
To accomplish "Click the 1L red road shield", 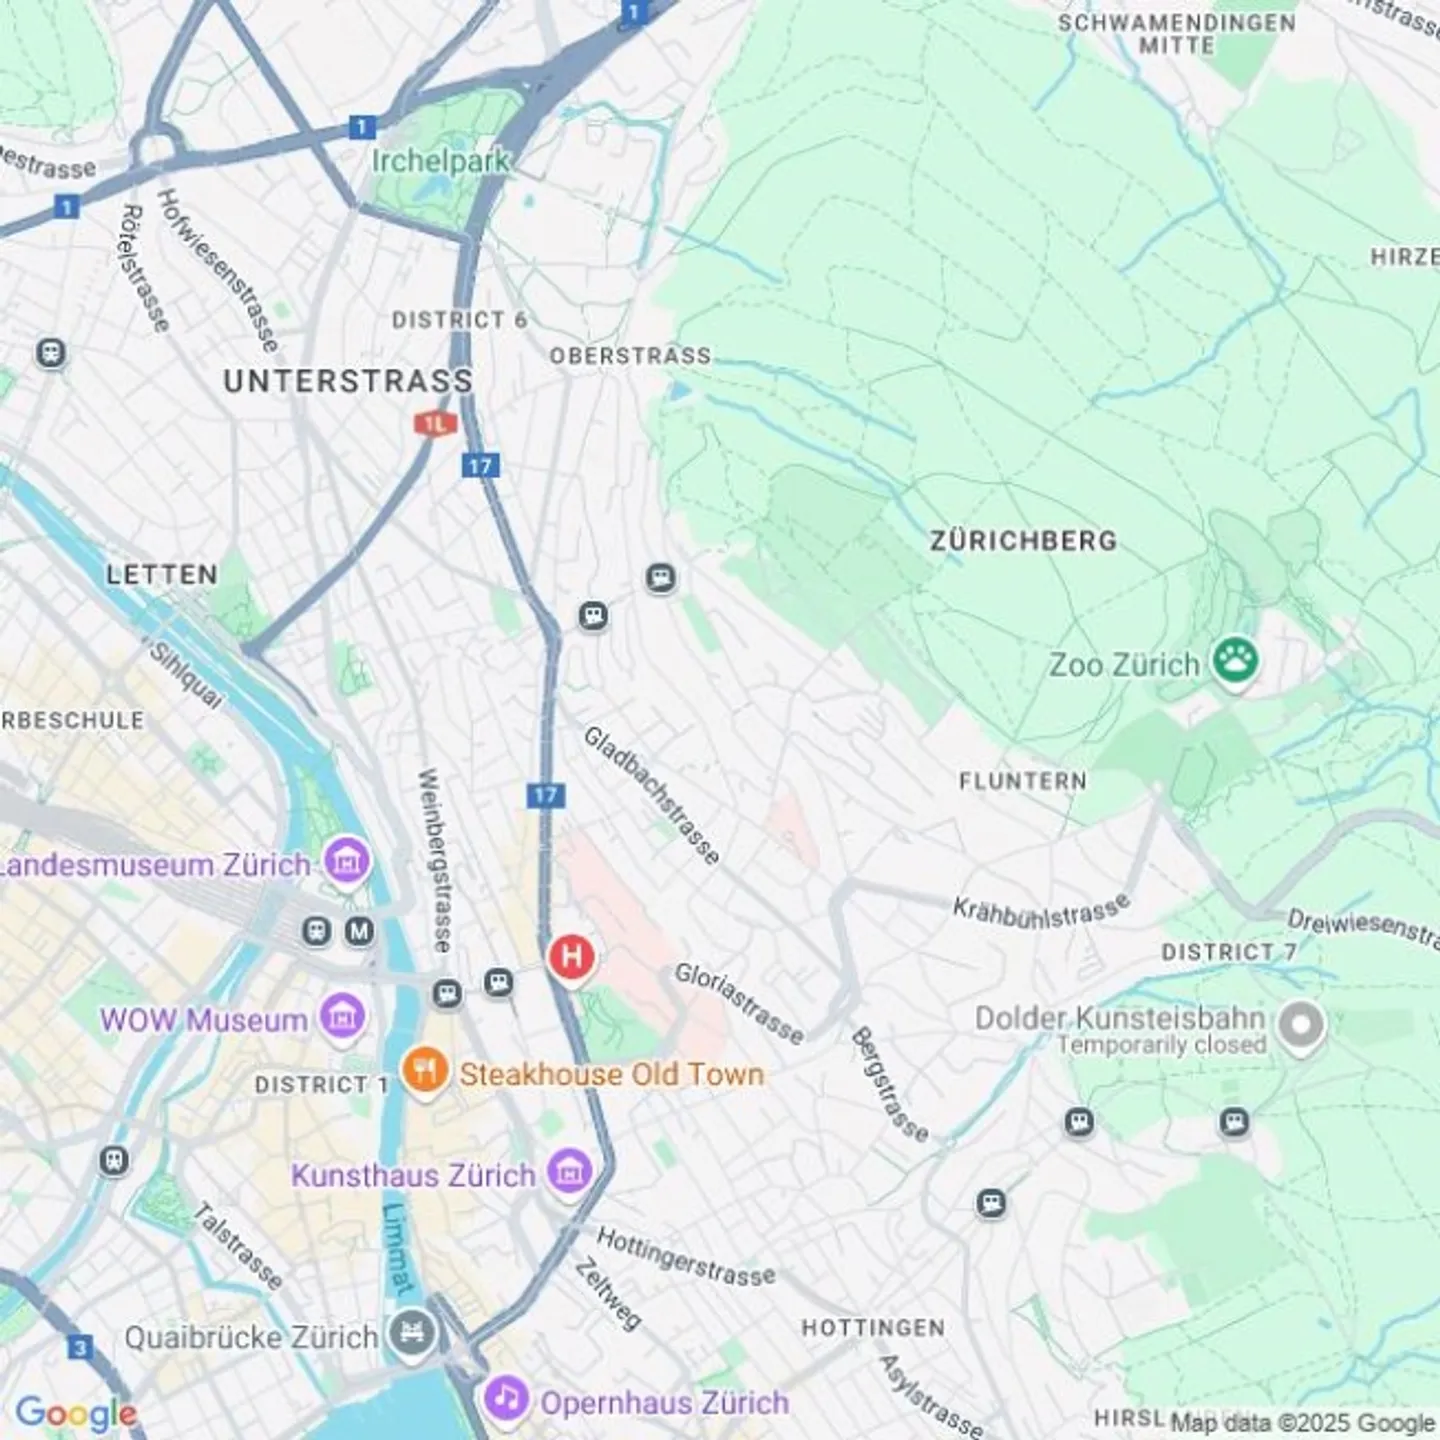I will [435, 424].
